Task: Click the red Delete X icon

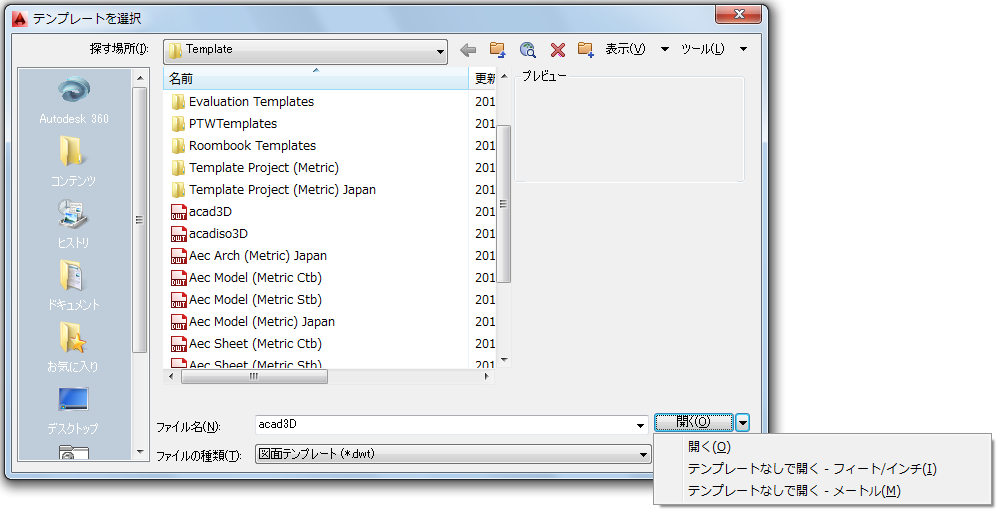Action: [557, 50]
